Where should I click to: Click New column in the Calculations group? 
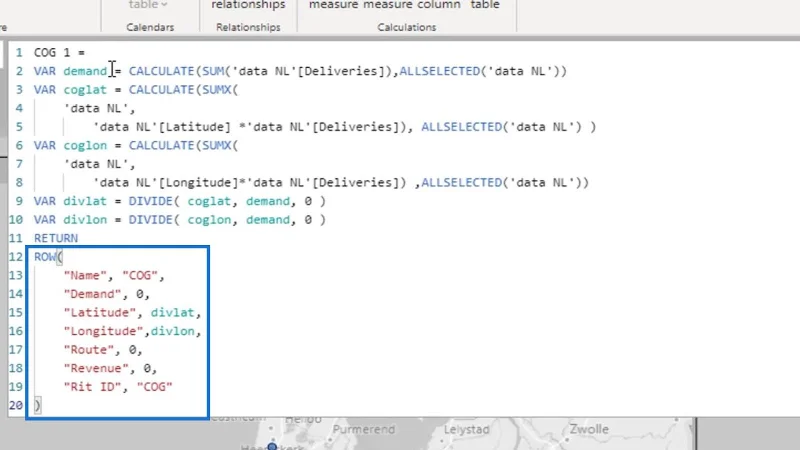[438, 5]
